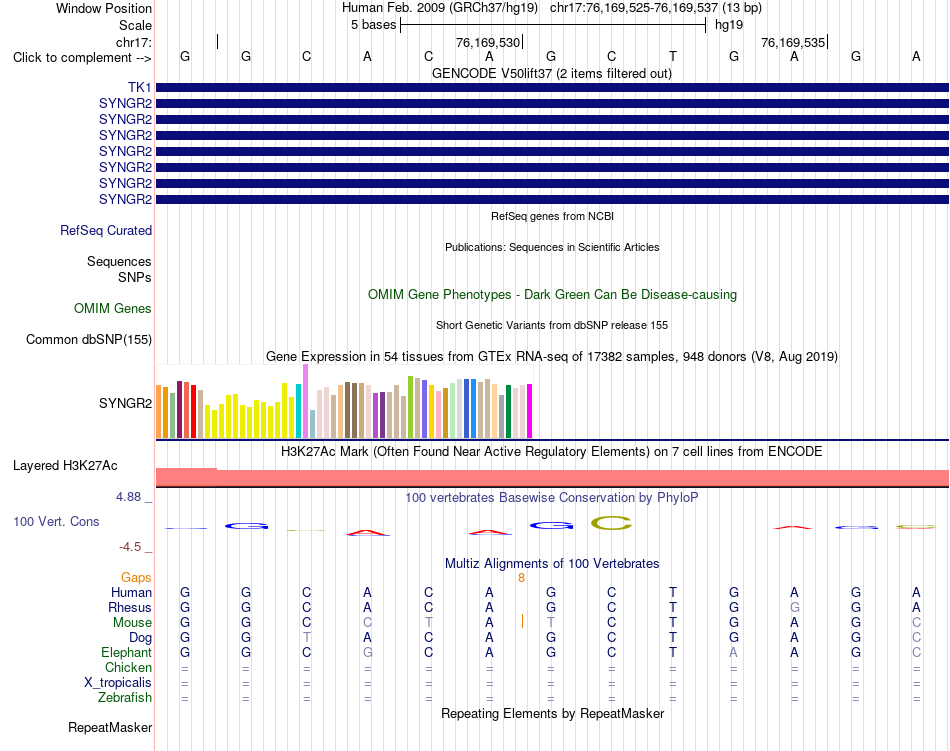
Task: Click the Mouse species label
Action: pyautogui.click(x=132, y=623)
